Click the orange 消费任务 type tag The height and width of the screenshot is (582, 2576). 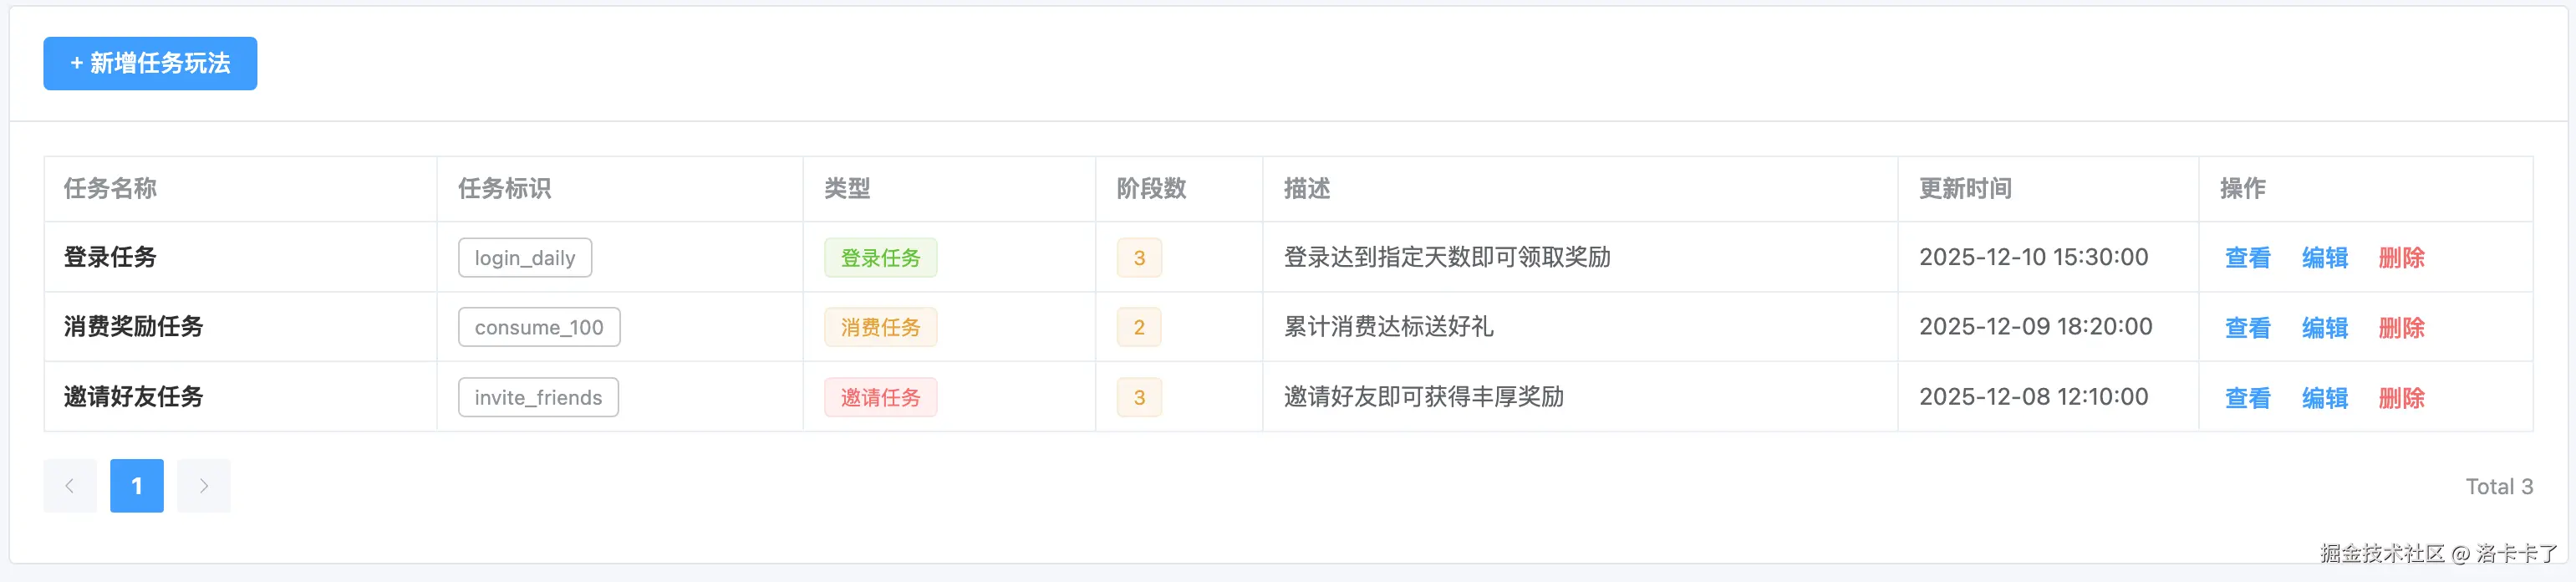click(880, 327)
